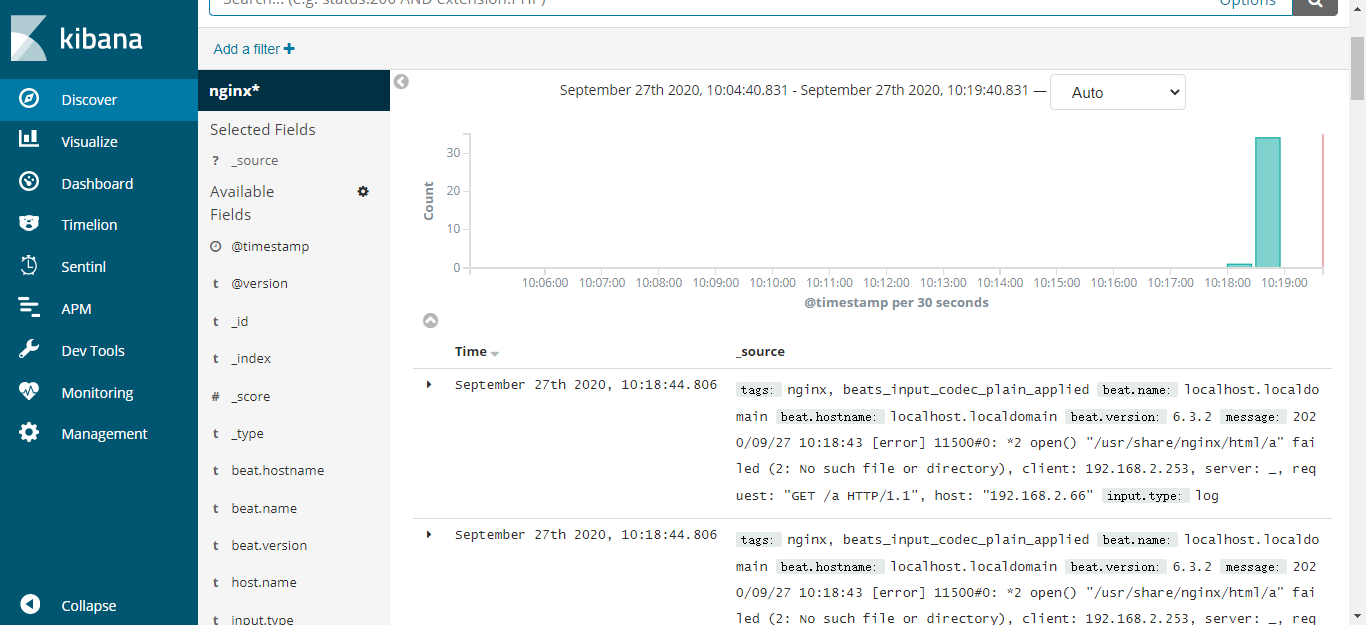
Task: Open Monitoring heartbeat icon
Action: pyautogui.click(x=29, y=392)
